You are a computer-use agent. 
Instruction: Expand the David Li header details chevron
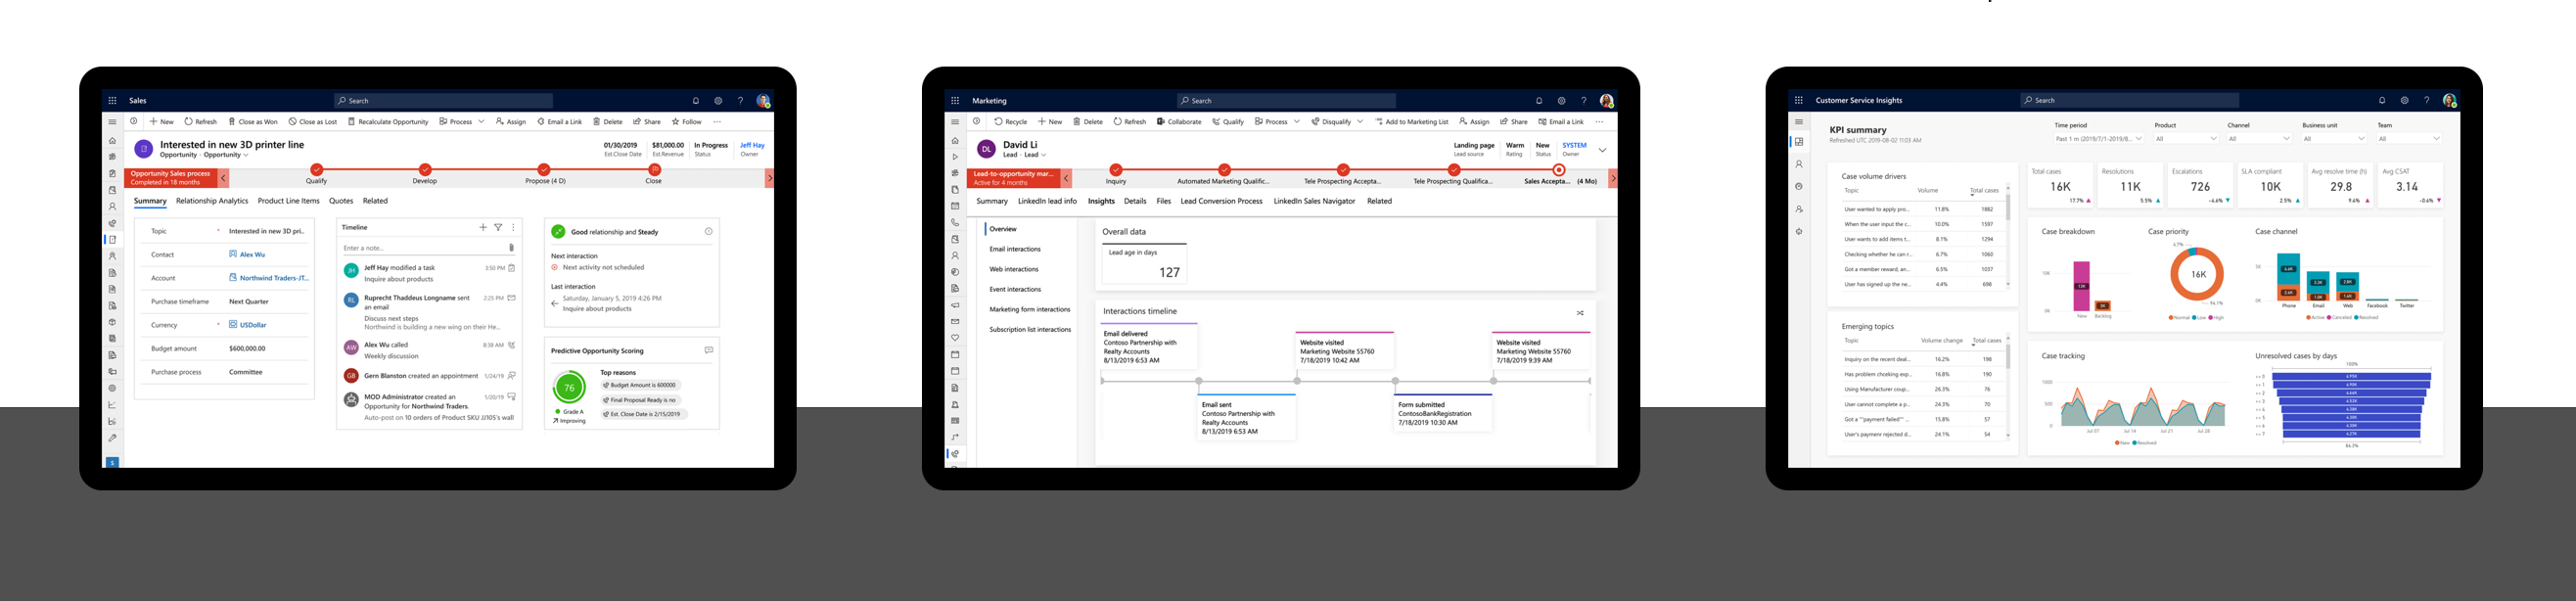point(1603,150)
